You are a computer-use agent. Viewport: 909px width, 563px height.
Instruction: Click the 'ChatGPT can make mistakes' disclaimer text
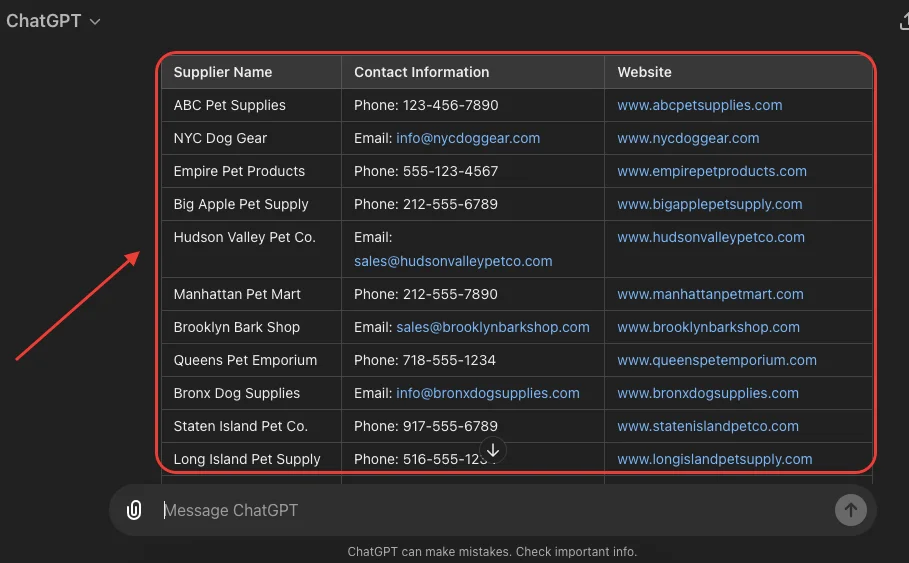[x=492, y=551]
